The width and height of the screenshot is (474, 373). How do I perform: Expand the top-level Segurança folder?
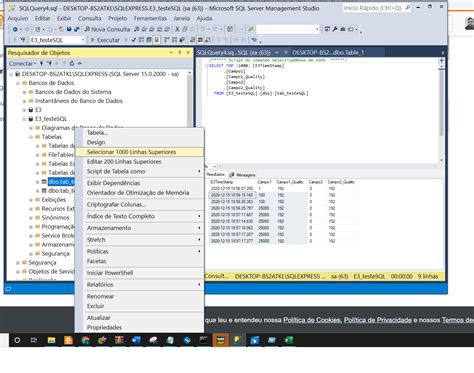pyautogui.click(x=18, y=263)
